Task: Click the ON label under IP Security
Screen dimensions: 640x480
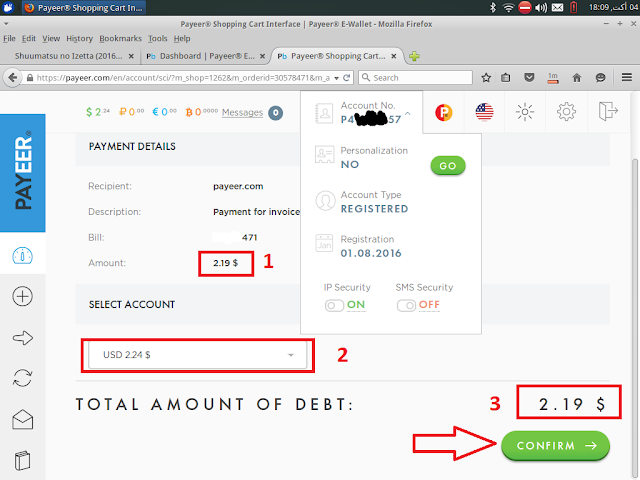Action: 356,305
